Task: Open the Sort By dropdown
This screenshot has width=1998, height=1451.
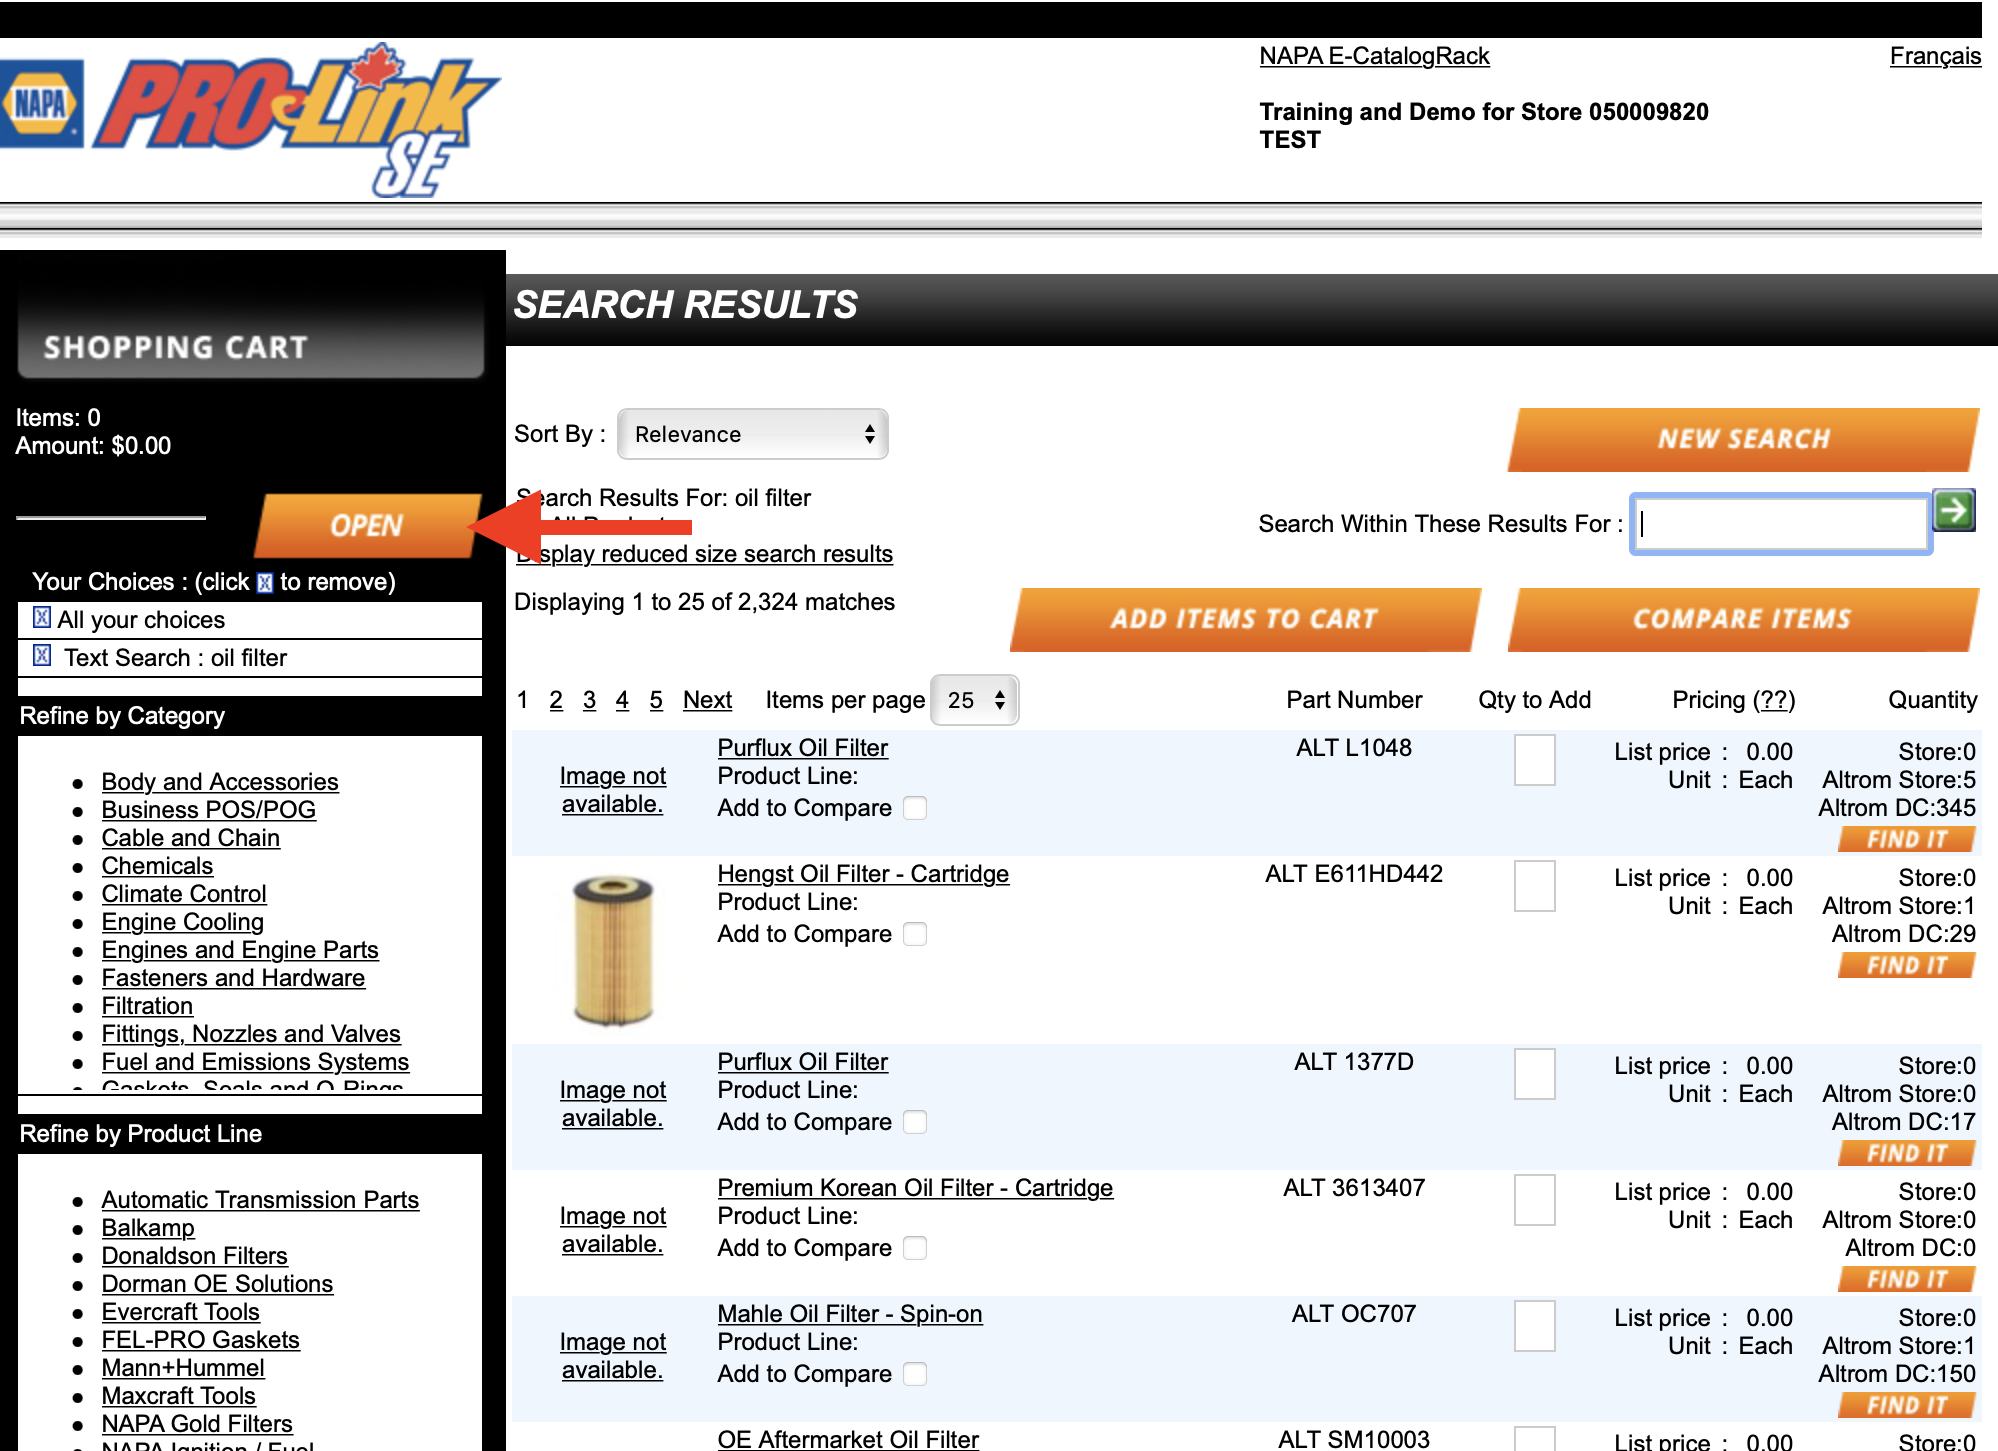Action: tap(752, 434)
